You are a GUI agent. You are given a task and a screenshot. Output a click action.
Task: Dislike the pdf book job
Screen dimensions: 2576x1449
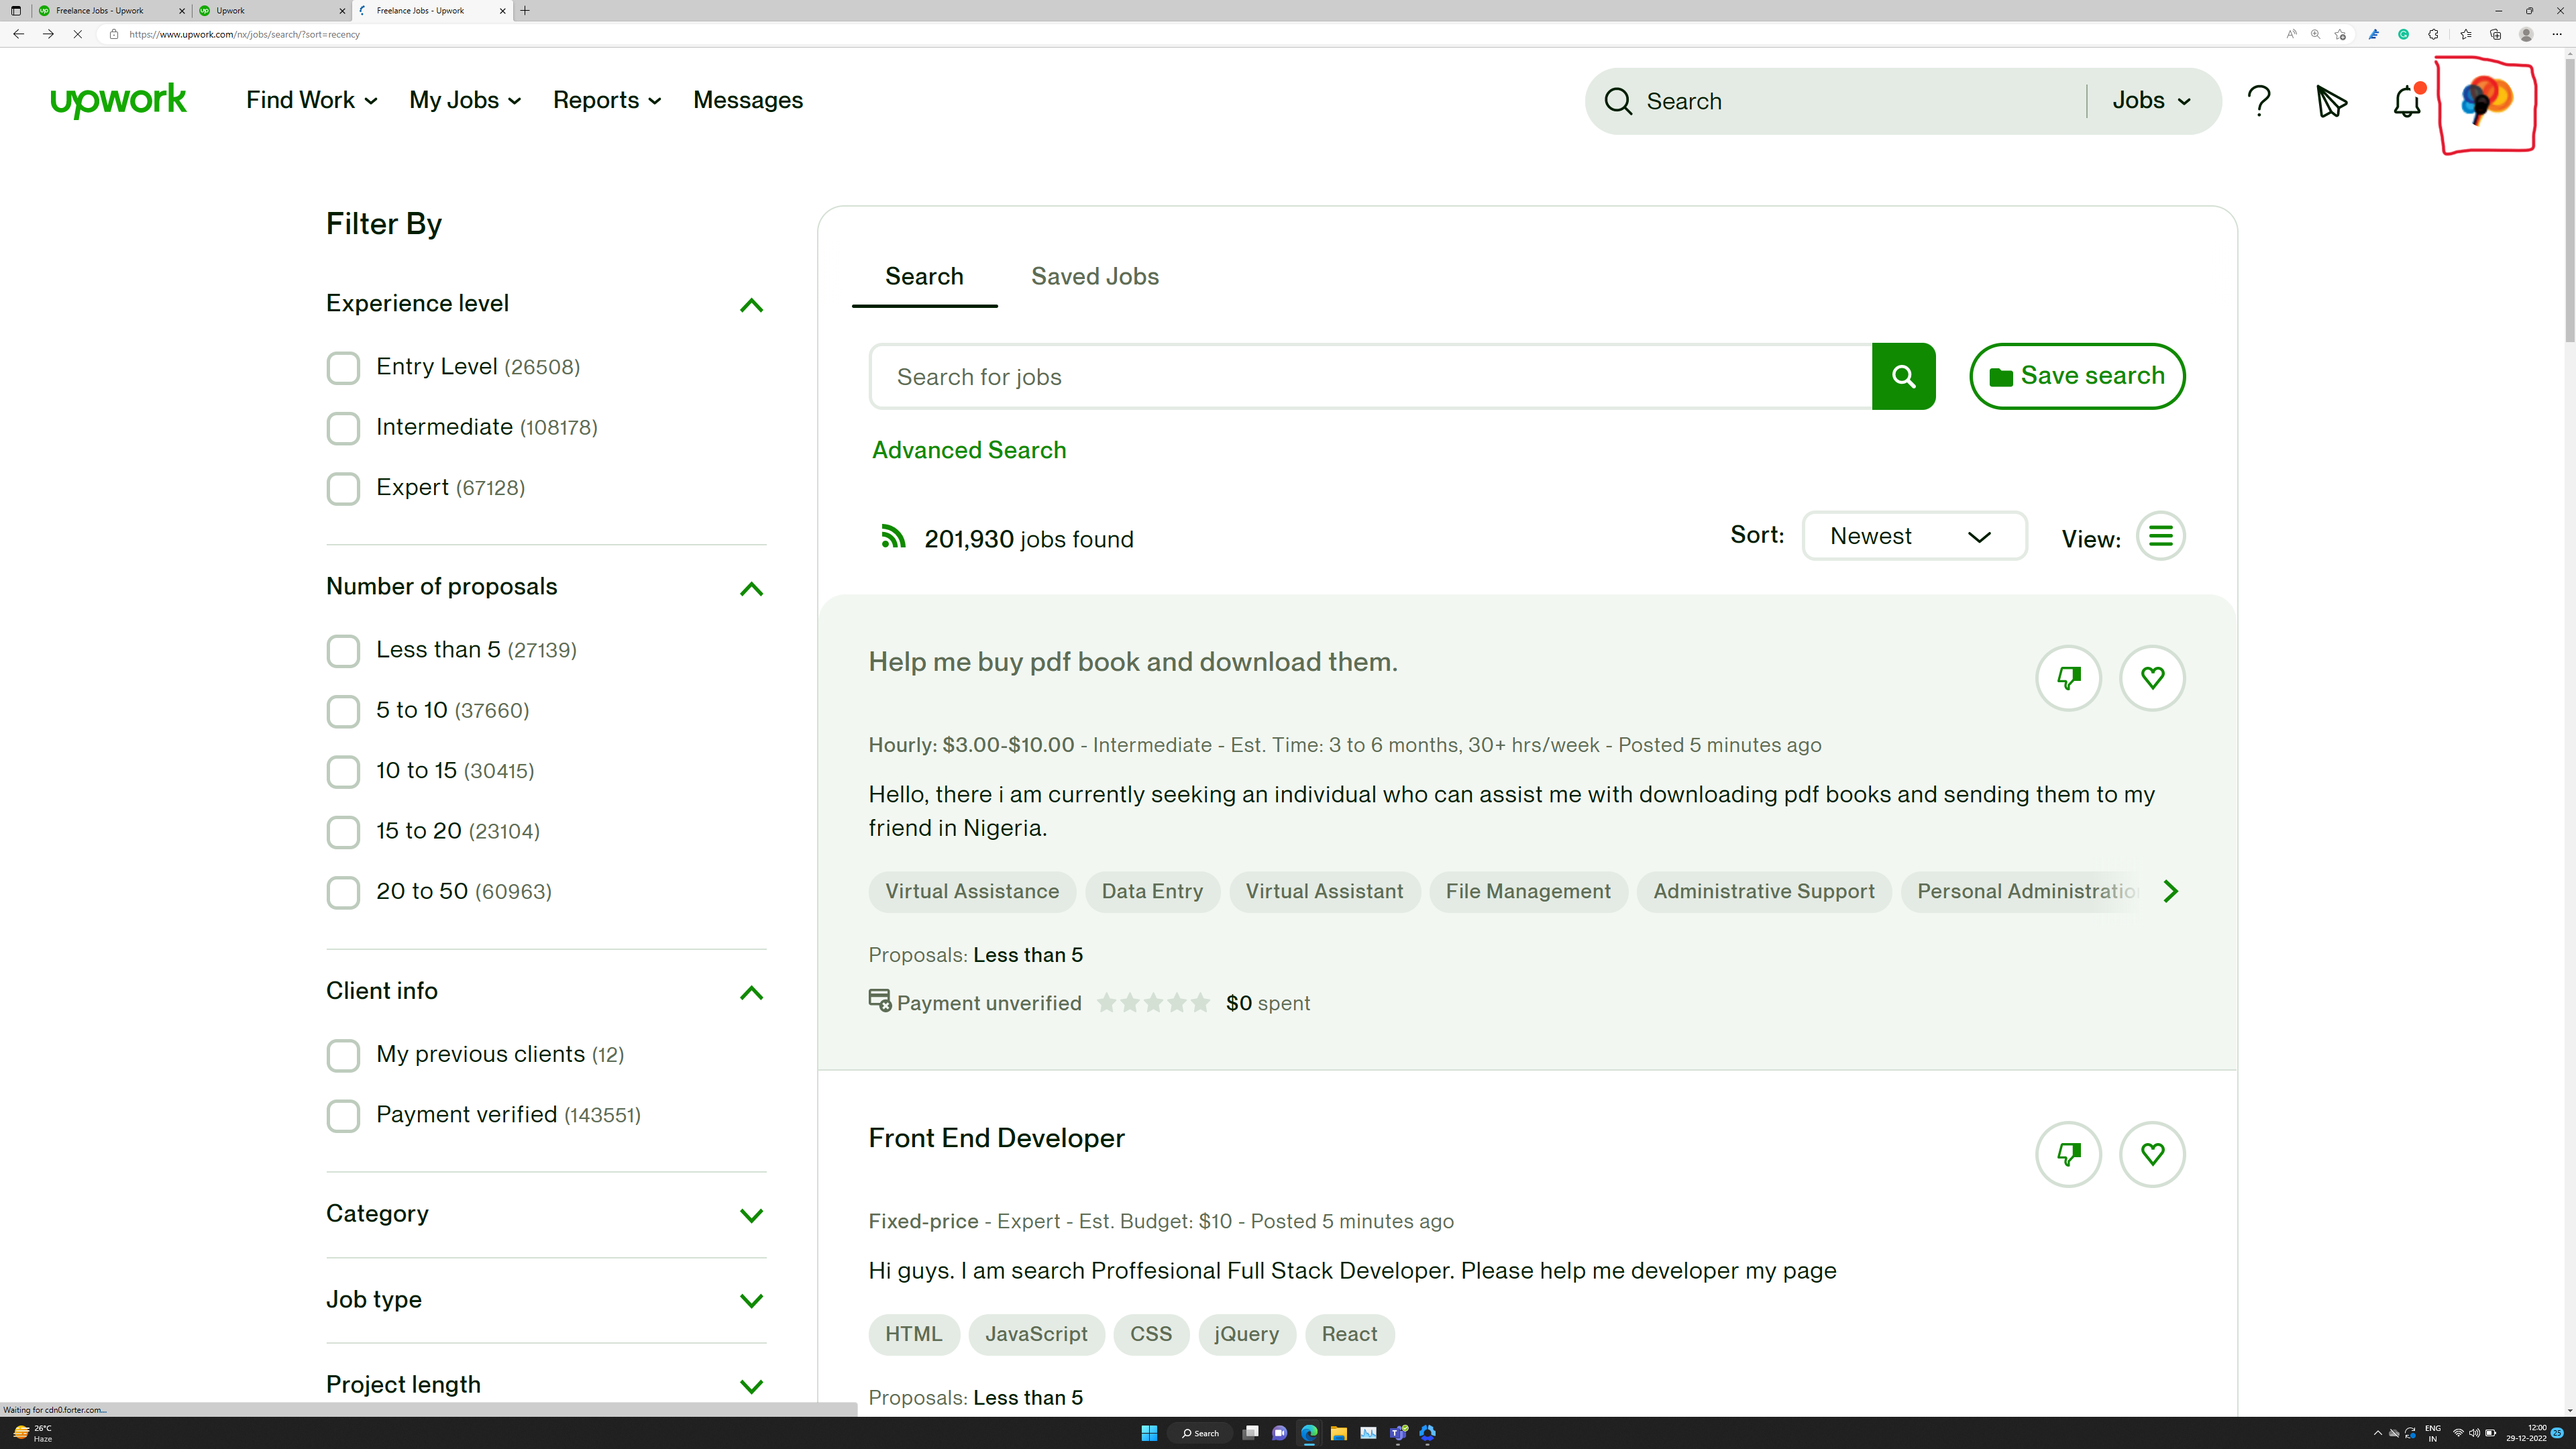point(2068,678)
